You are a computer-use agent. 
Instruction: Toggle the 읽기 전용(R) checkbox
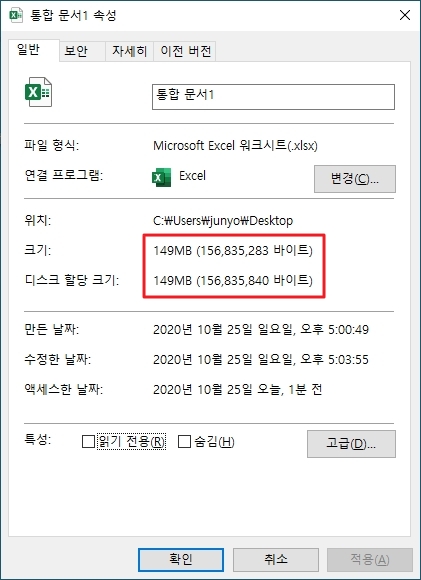point(88,441)
